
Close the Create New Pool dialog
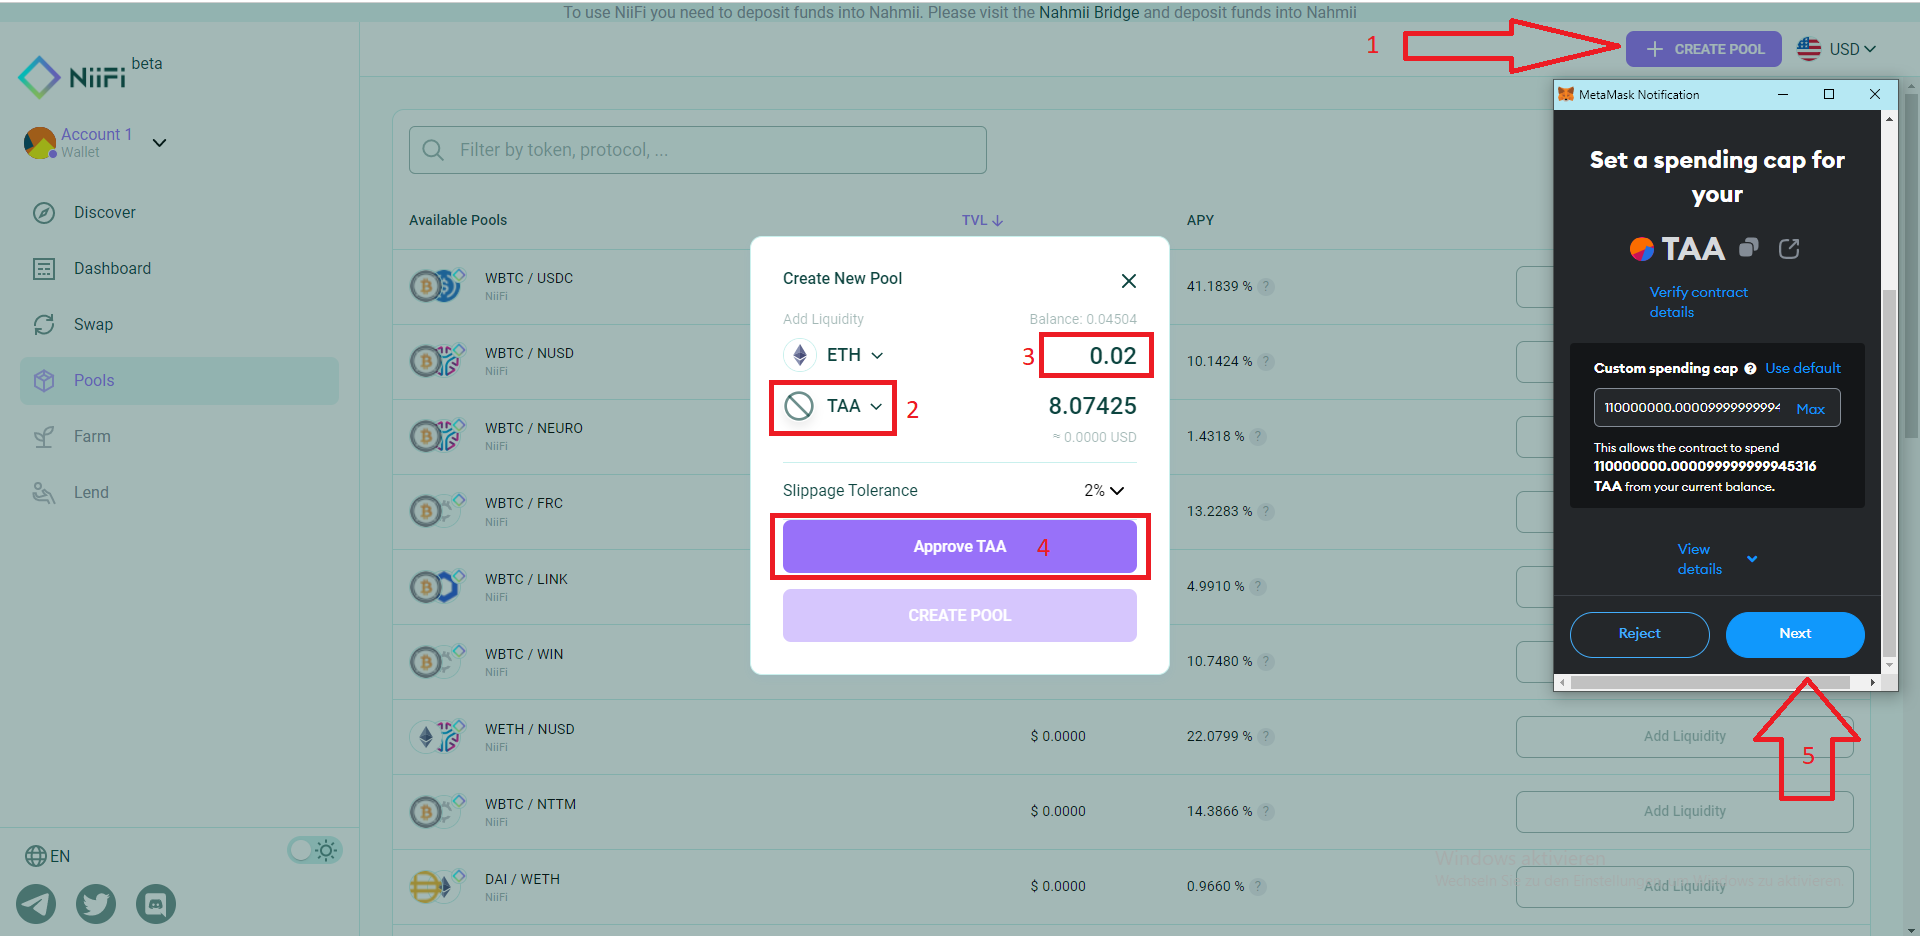(x=1129, y=281)
